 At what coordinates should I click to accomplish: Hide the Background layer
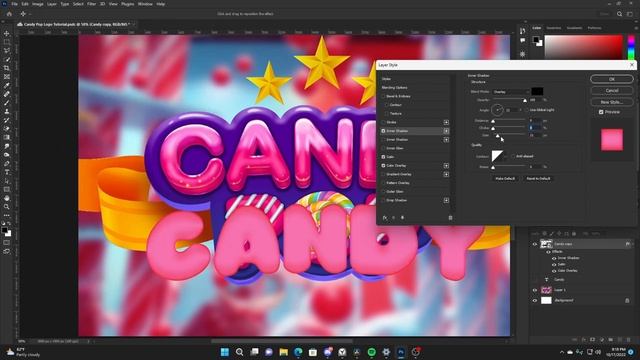point(535,300)
